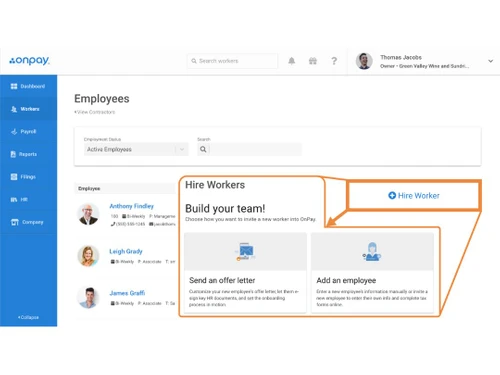Image resolution: width=500 pixels, height=375 pixels.
Task: Click the offer letter envelope icon
Action: pyautogui.click(x=245, y=252)
